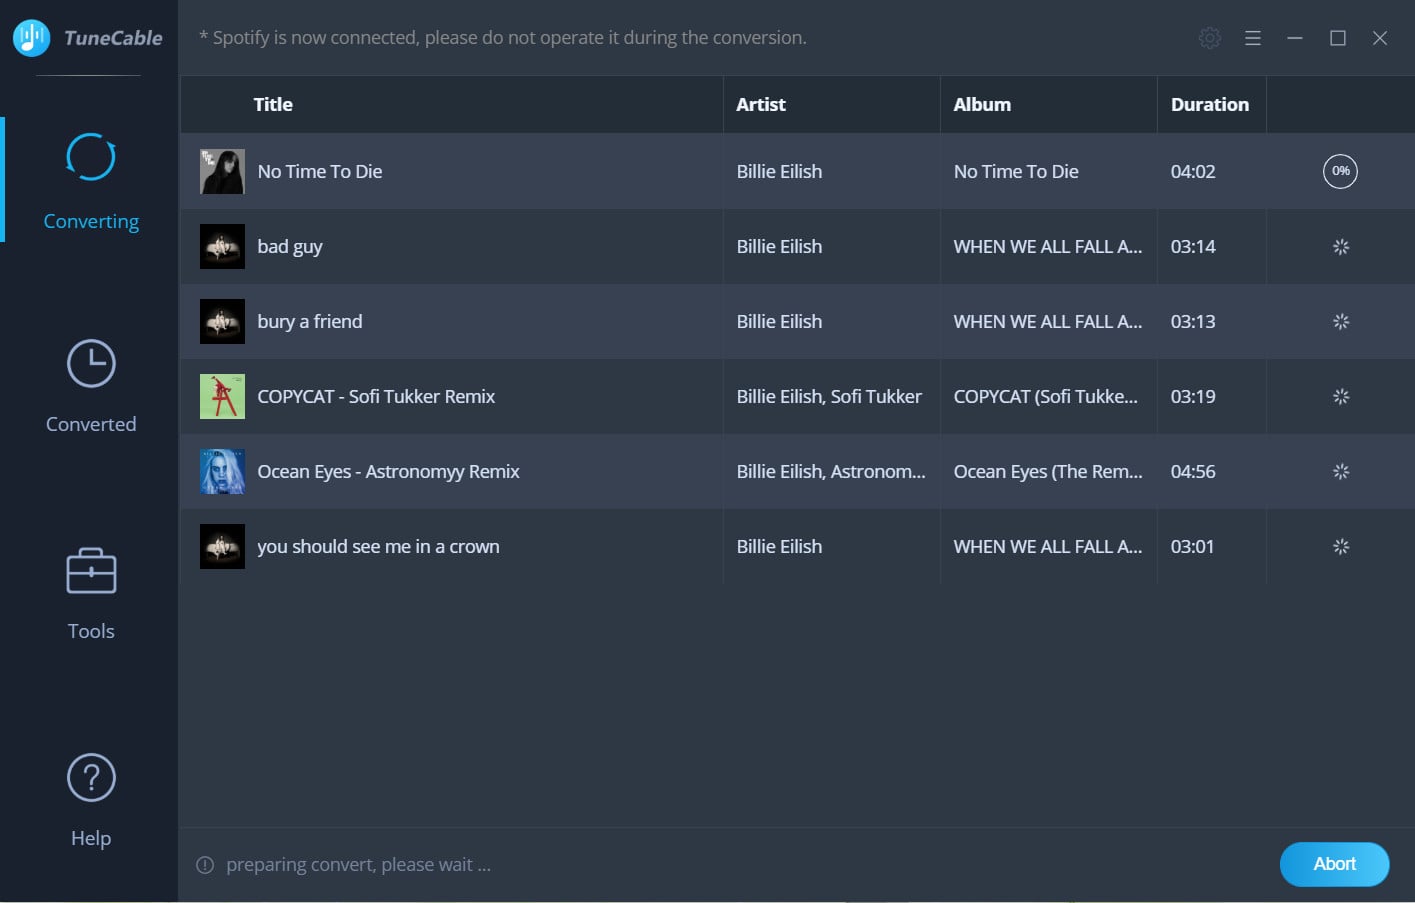Click the COPYCAT remix cover art
The image size is (1415, 903).
[x=222, y=397]
